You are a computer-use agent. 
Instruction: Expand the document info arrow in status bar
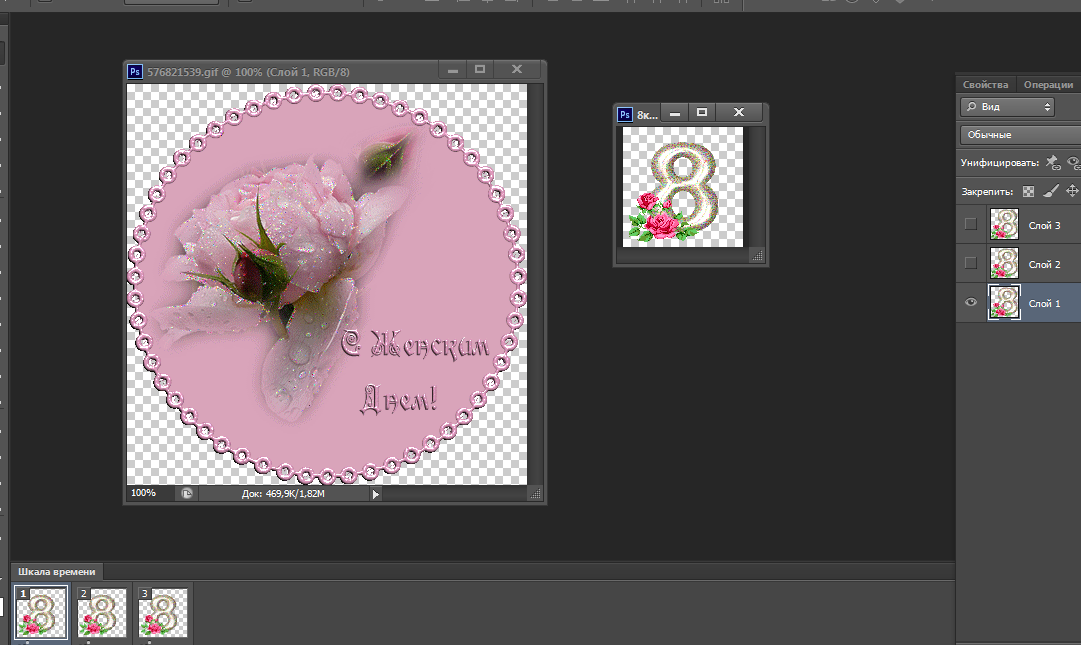376,494
